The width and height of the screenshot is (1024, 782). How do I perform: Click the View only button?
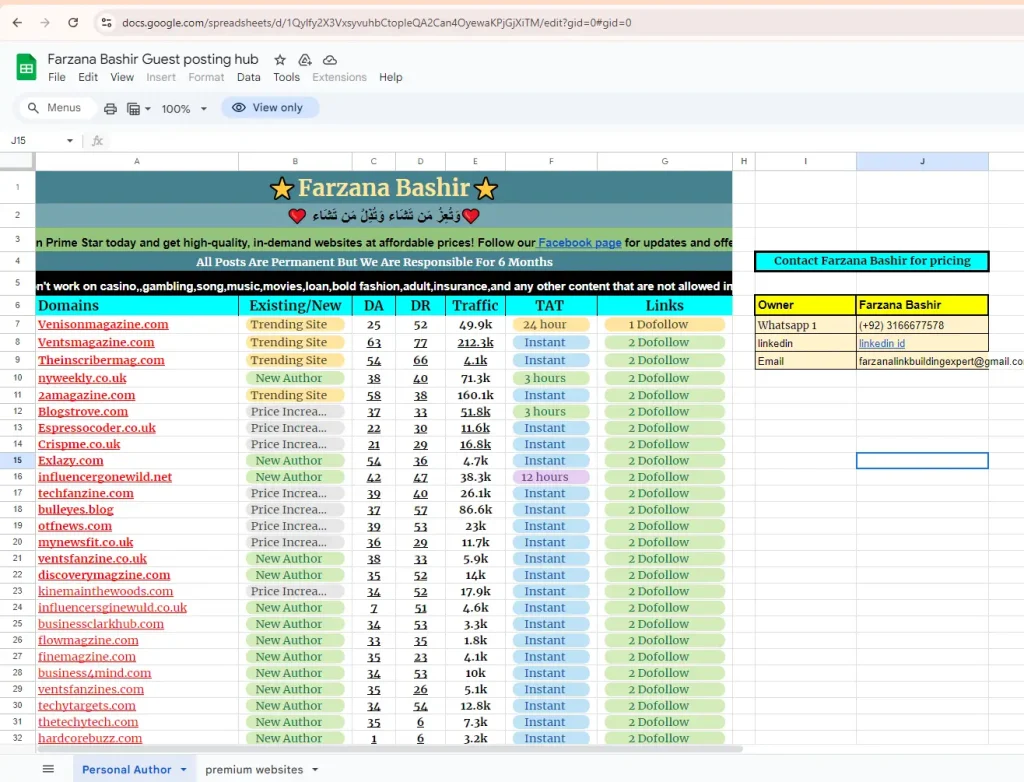270,108
